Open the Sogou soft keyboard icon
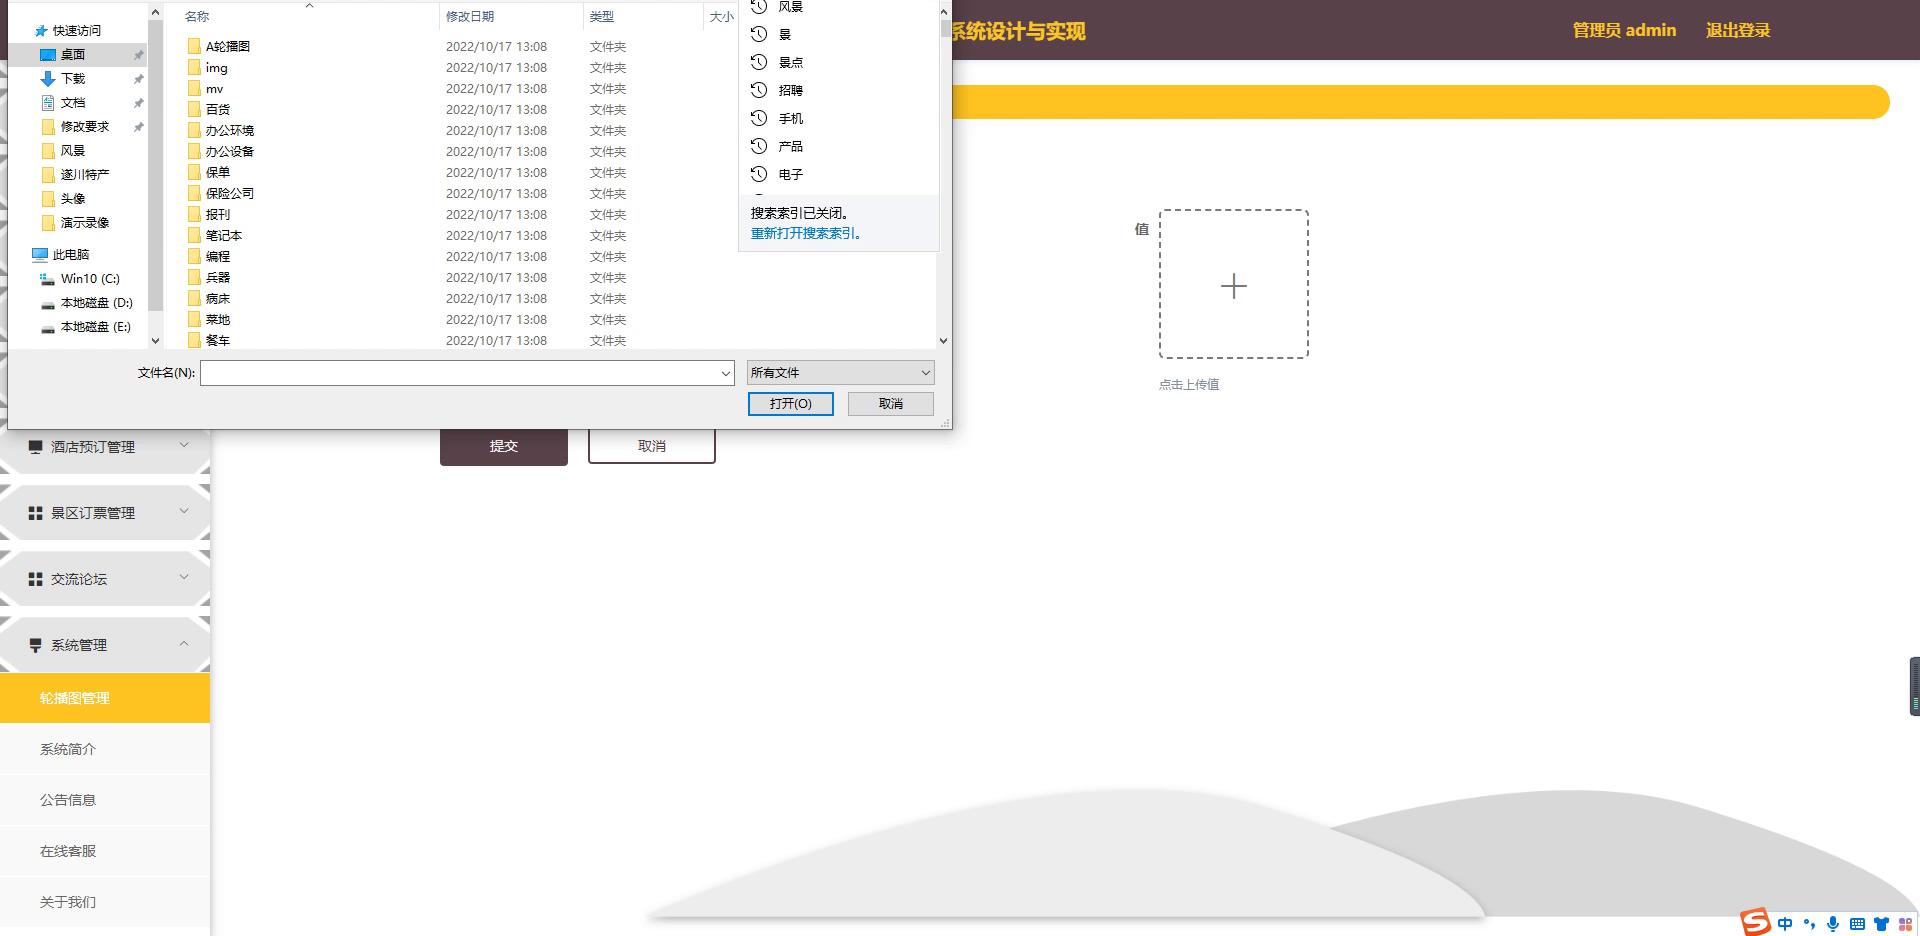1920x936 pixels. (1857, 924)
